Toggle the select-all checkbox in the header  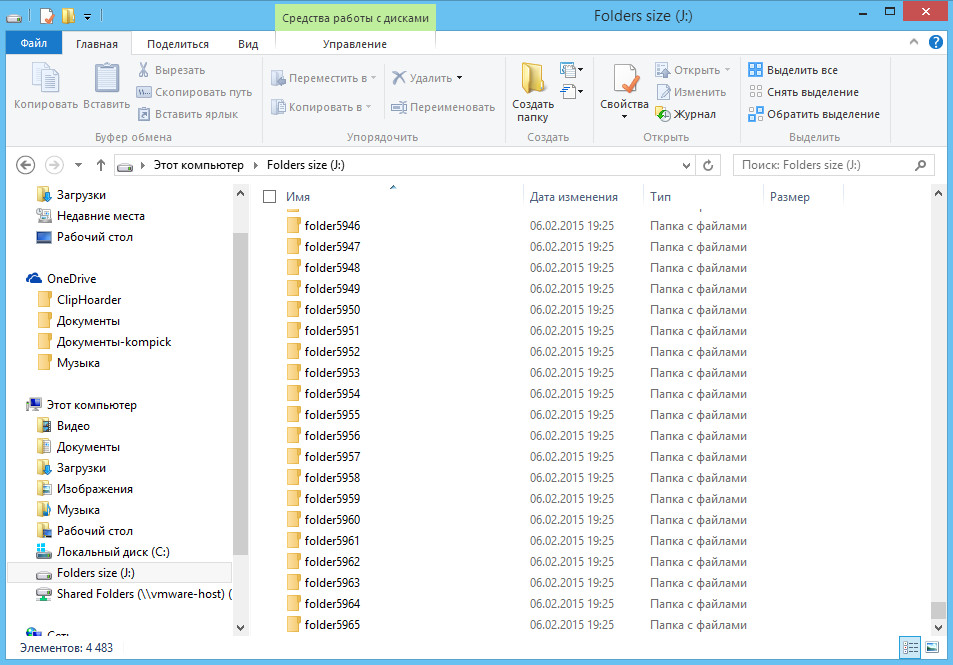269,197
